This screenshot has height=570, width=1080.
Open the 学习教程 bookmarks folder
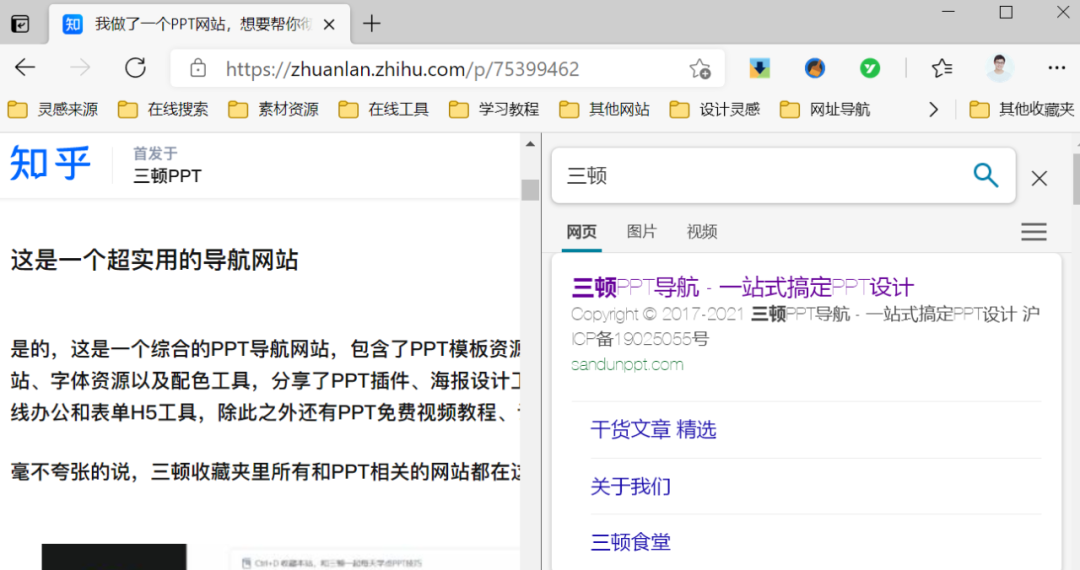click(x=494, y=109)
